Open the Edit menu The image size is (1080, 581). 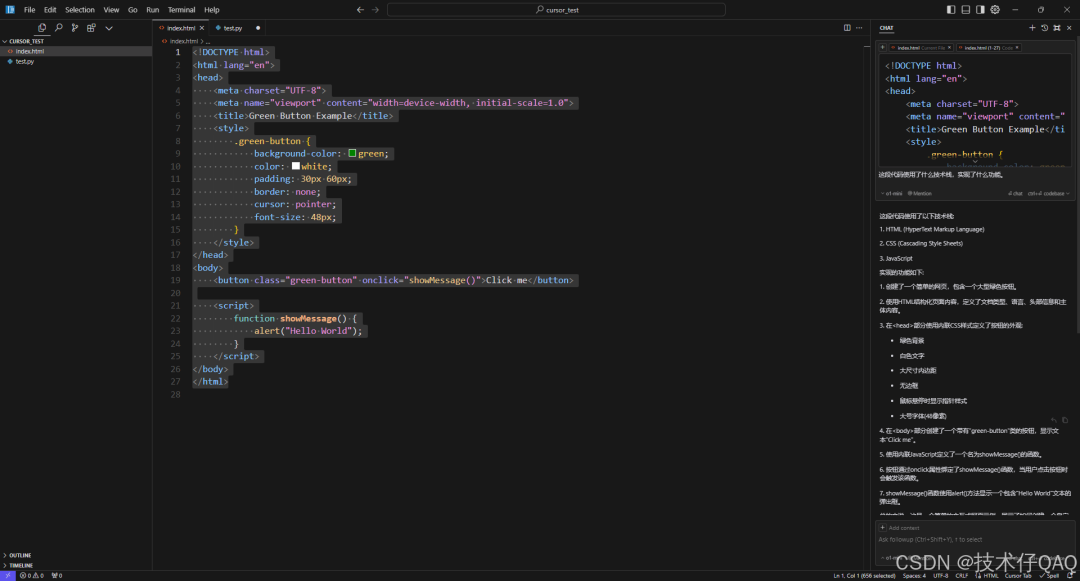point(50,10)
